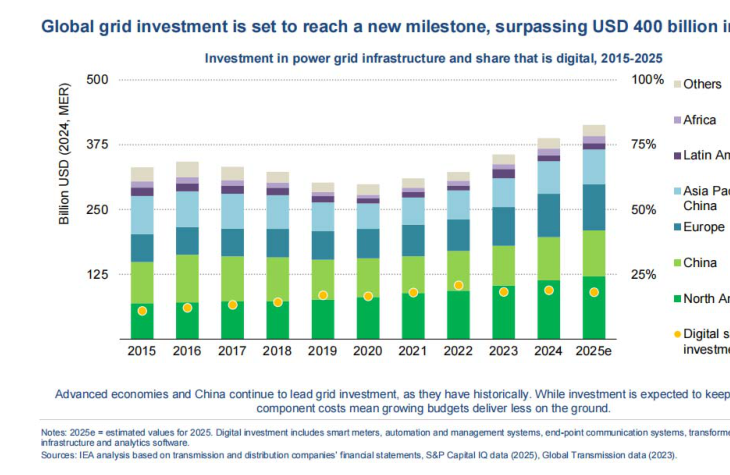Click the yellow digital share dot for 2015
Viewport: 730px width, 475px height.
coord(142,311)
